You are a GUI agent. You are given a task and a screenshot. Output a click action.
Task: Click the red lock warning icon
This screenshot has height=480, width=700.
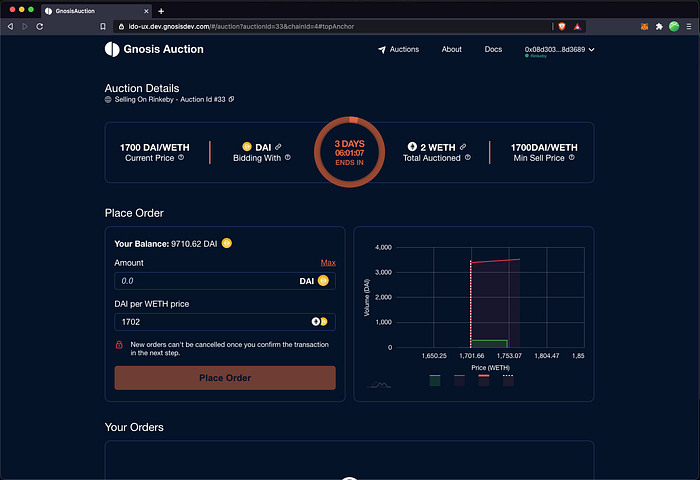(x=119, y=345)
